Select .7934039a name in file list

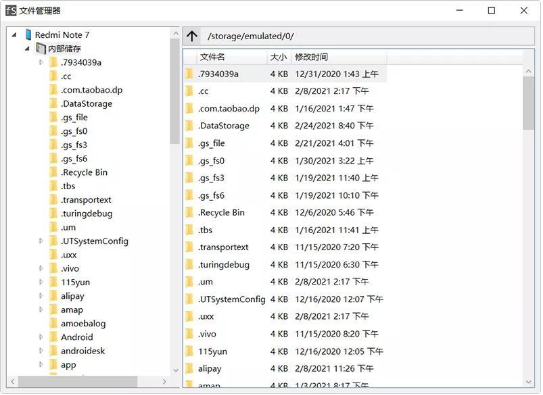[218, 74]
